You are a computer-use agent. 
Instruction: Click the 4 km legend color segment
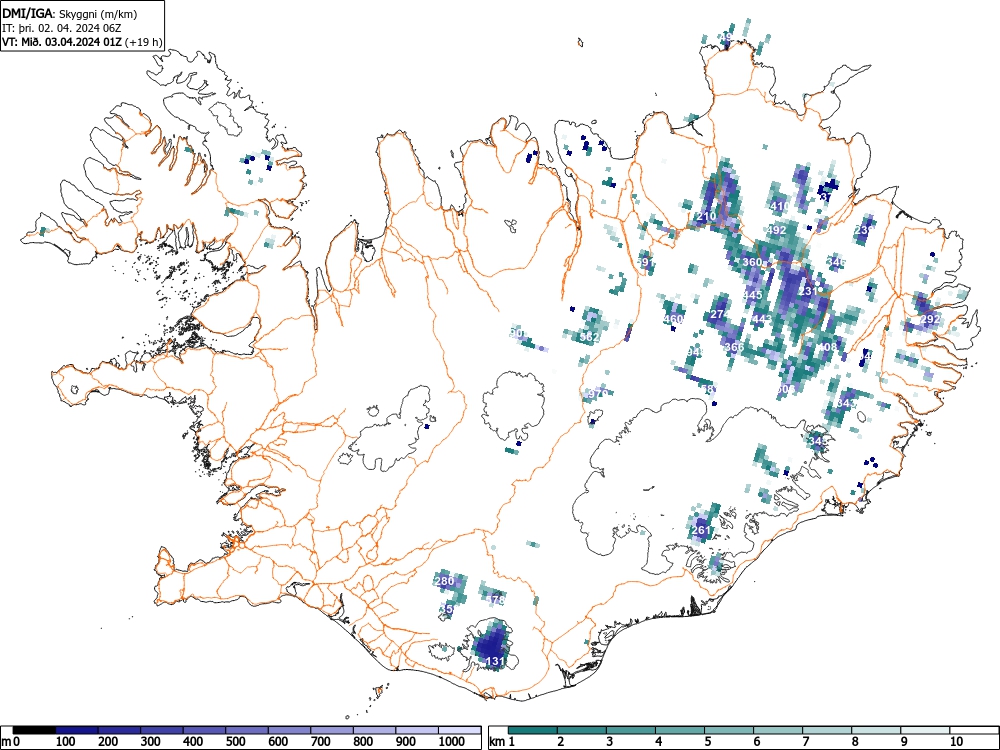[680, 730]
